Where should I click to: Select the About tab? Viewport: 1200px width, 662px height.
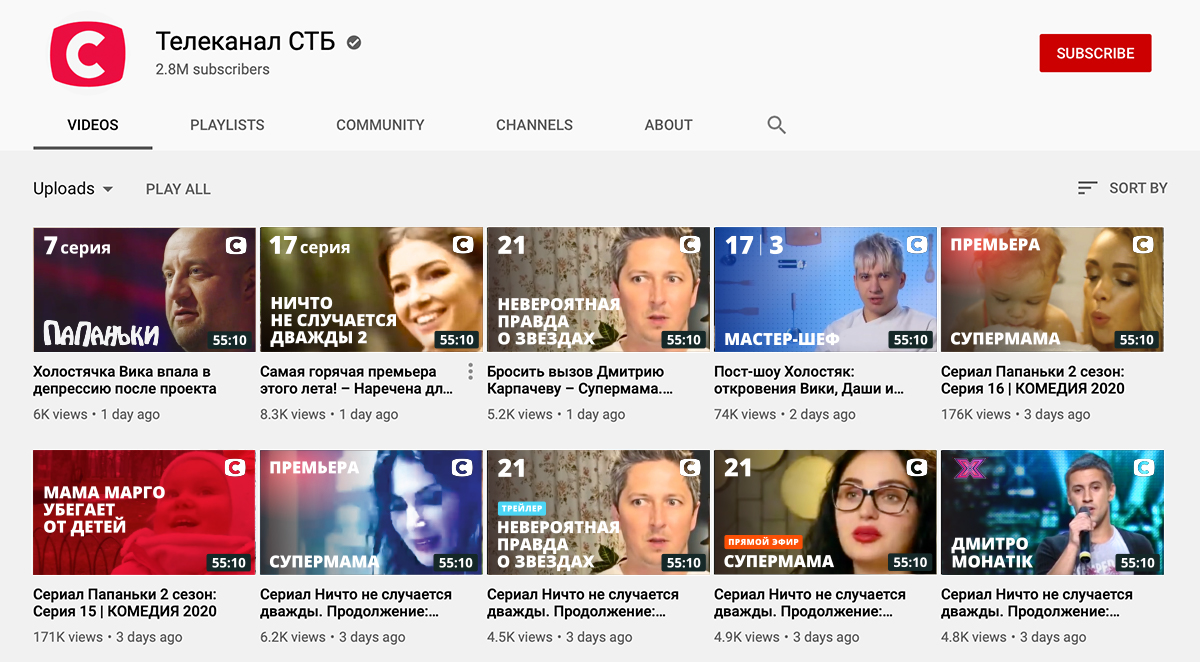click(x=668, y=125)
